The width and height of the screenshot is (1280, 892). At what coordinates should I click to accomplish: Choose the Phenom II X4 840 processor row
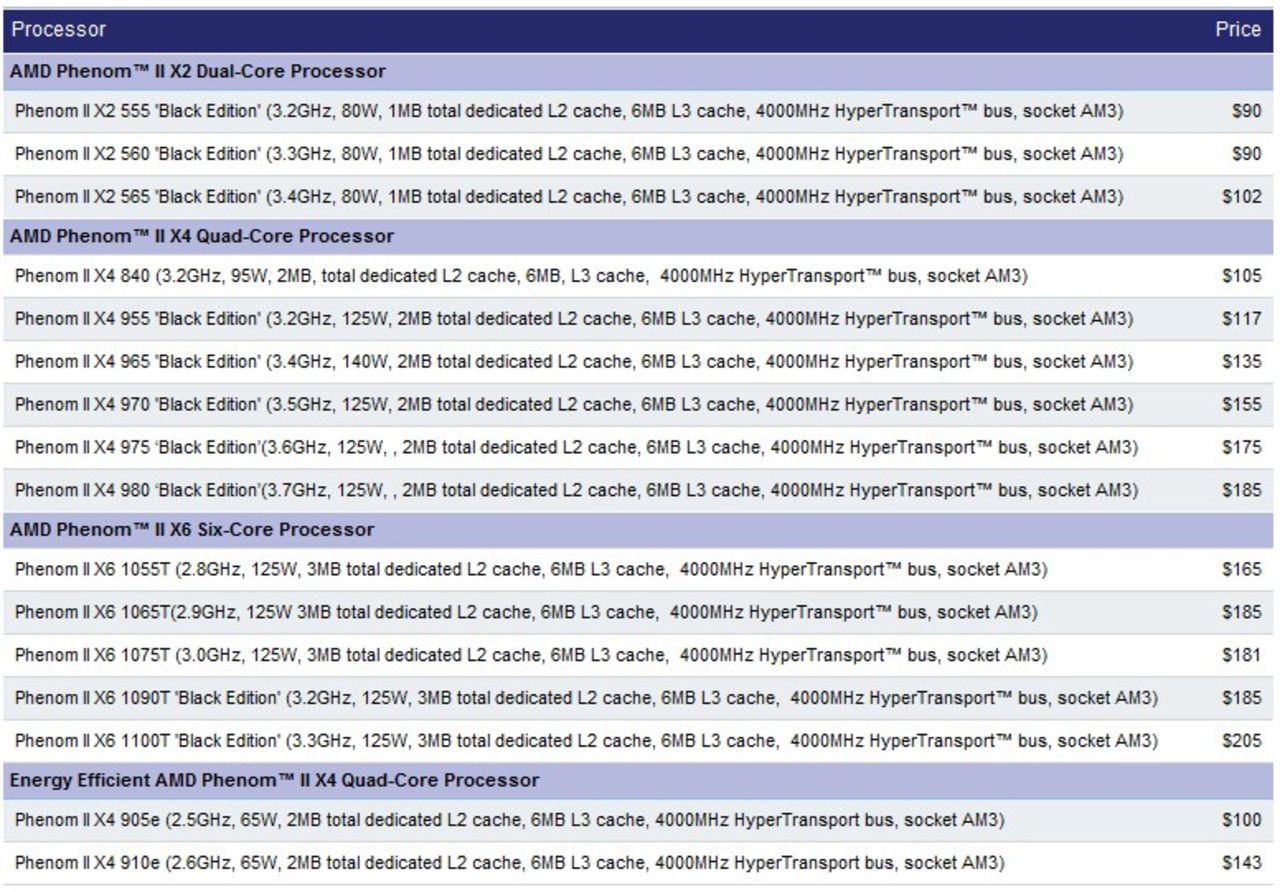(x=521, y=276)
